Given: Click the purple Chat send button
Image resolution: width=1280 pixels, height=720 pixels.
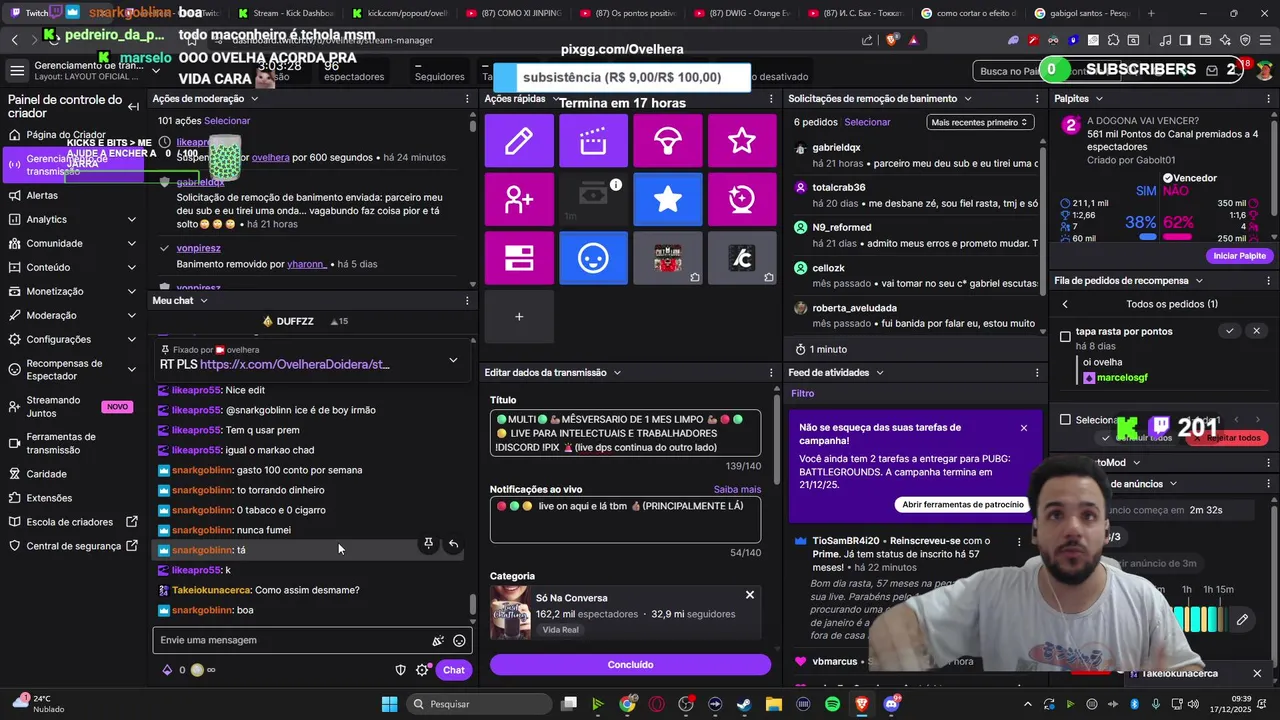Looking at the screenshot, I should [x=454, y=670].
